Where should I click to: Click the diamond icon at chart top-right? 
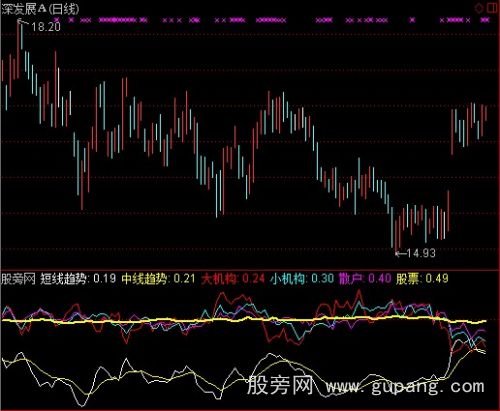tap(479, 8)
